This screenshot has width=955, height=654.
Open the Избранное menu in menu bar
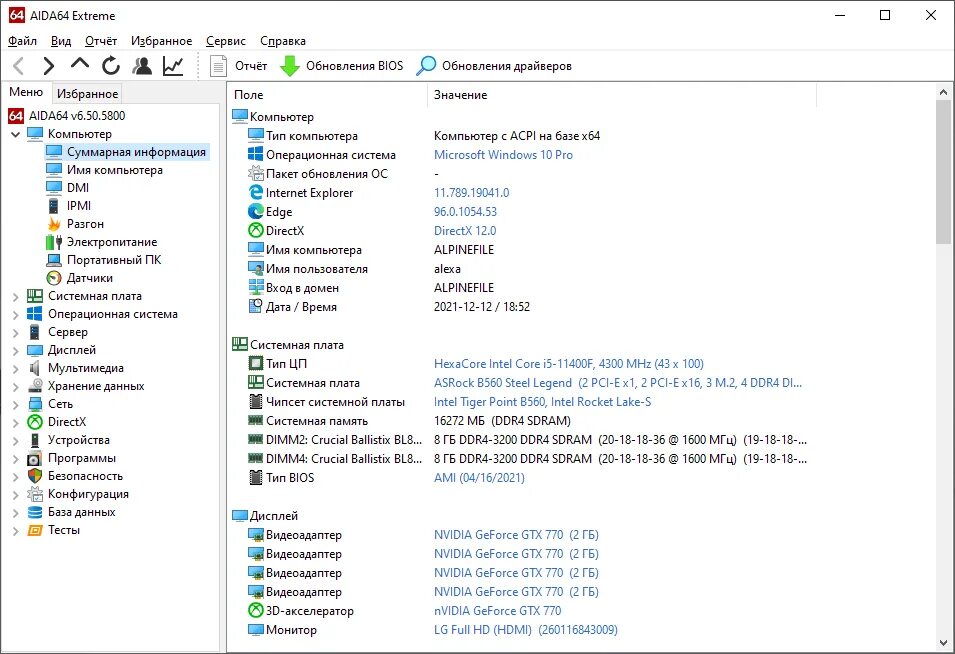click(161, 41)
